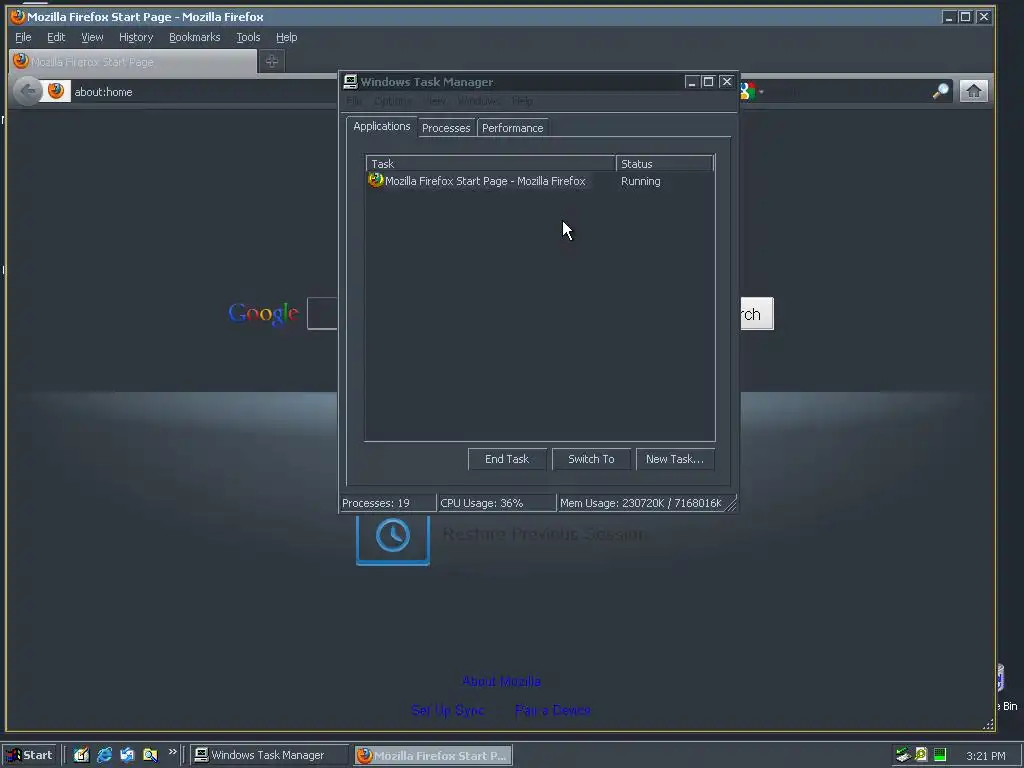The image size is (1024, 768).
Task: Open the Firefox File menu
Action: pyautogui.click(x=23, y=37)
